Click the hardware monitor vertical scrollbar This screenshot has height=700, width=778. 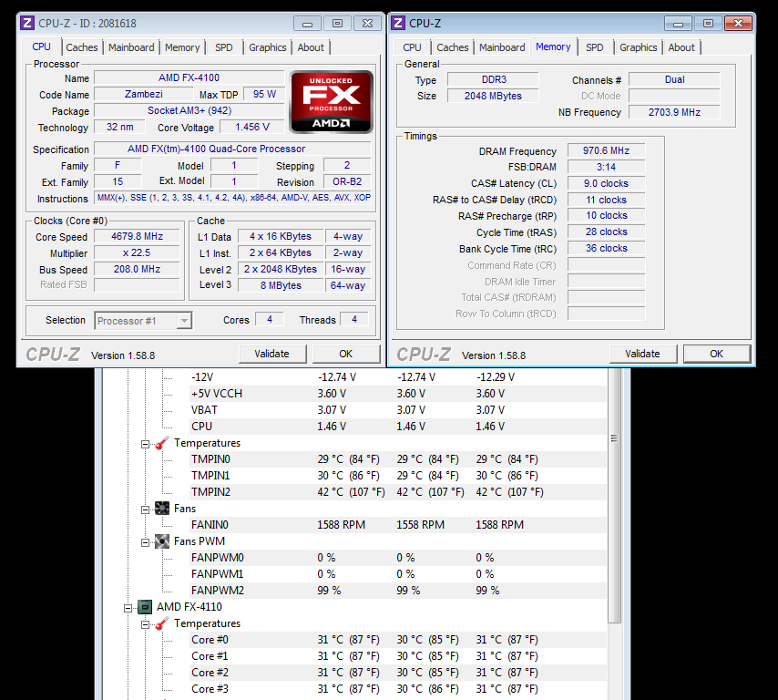[x=614, y=496]
